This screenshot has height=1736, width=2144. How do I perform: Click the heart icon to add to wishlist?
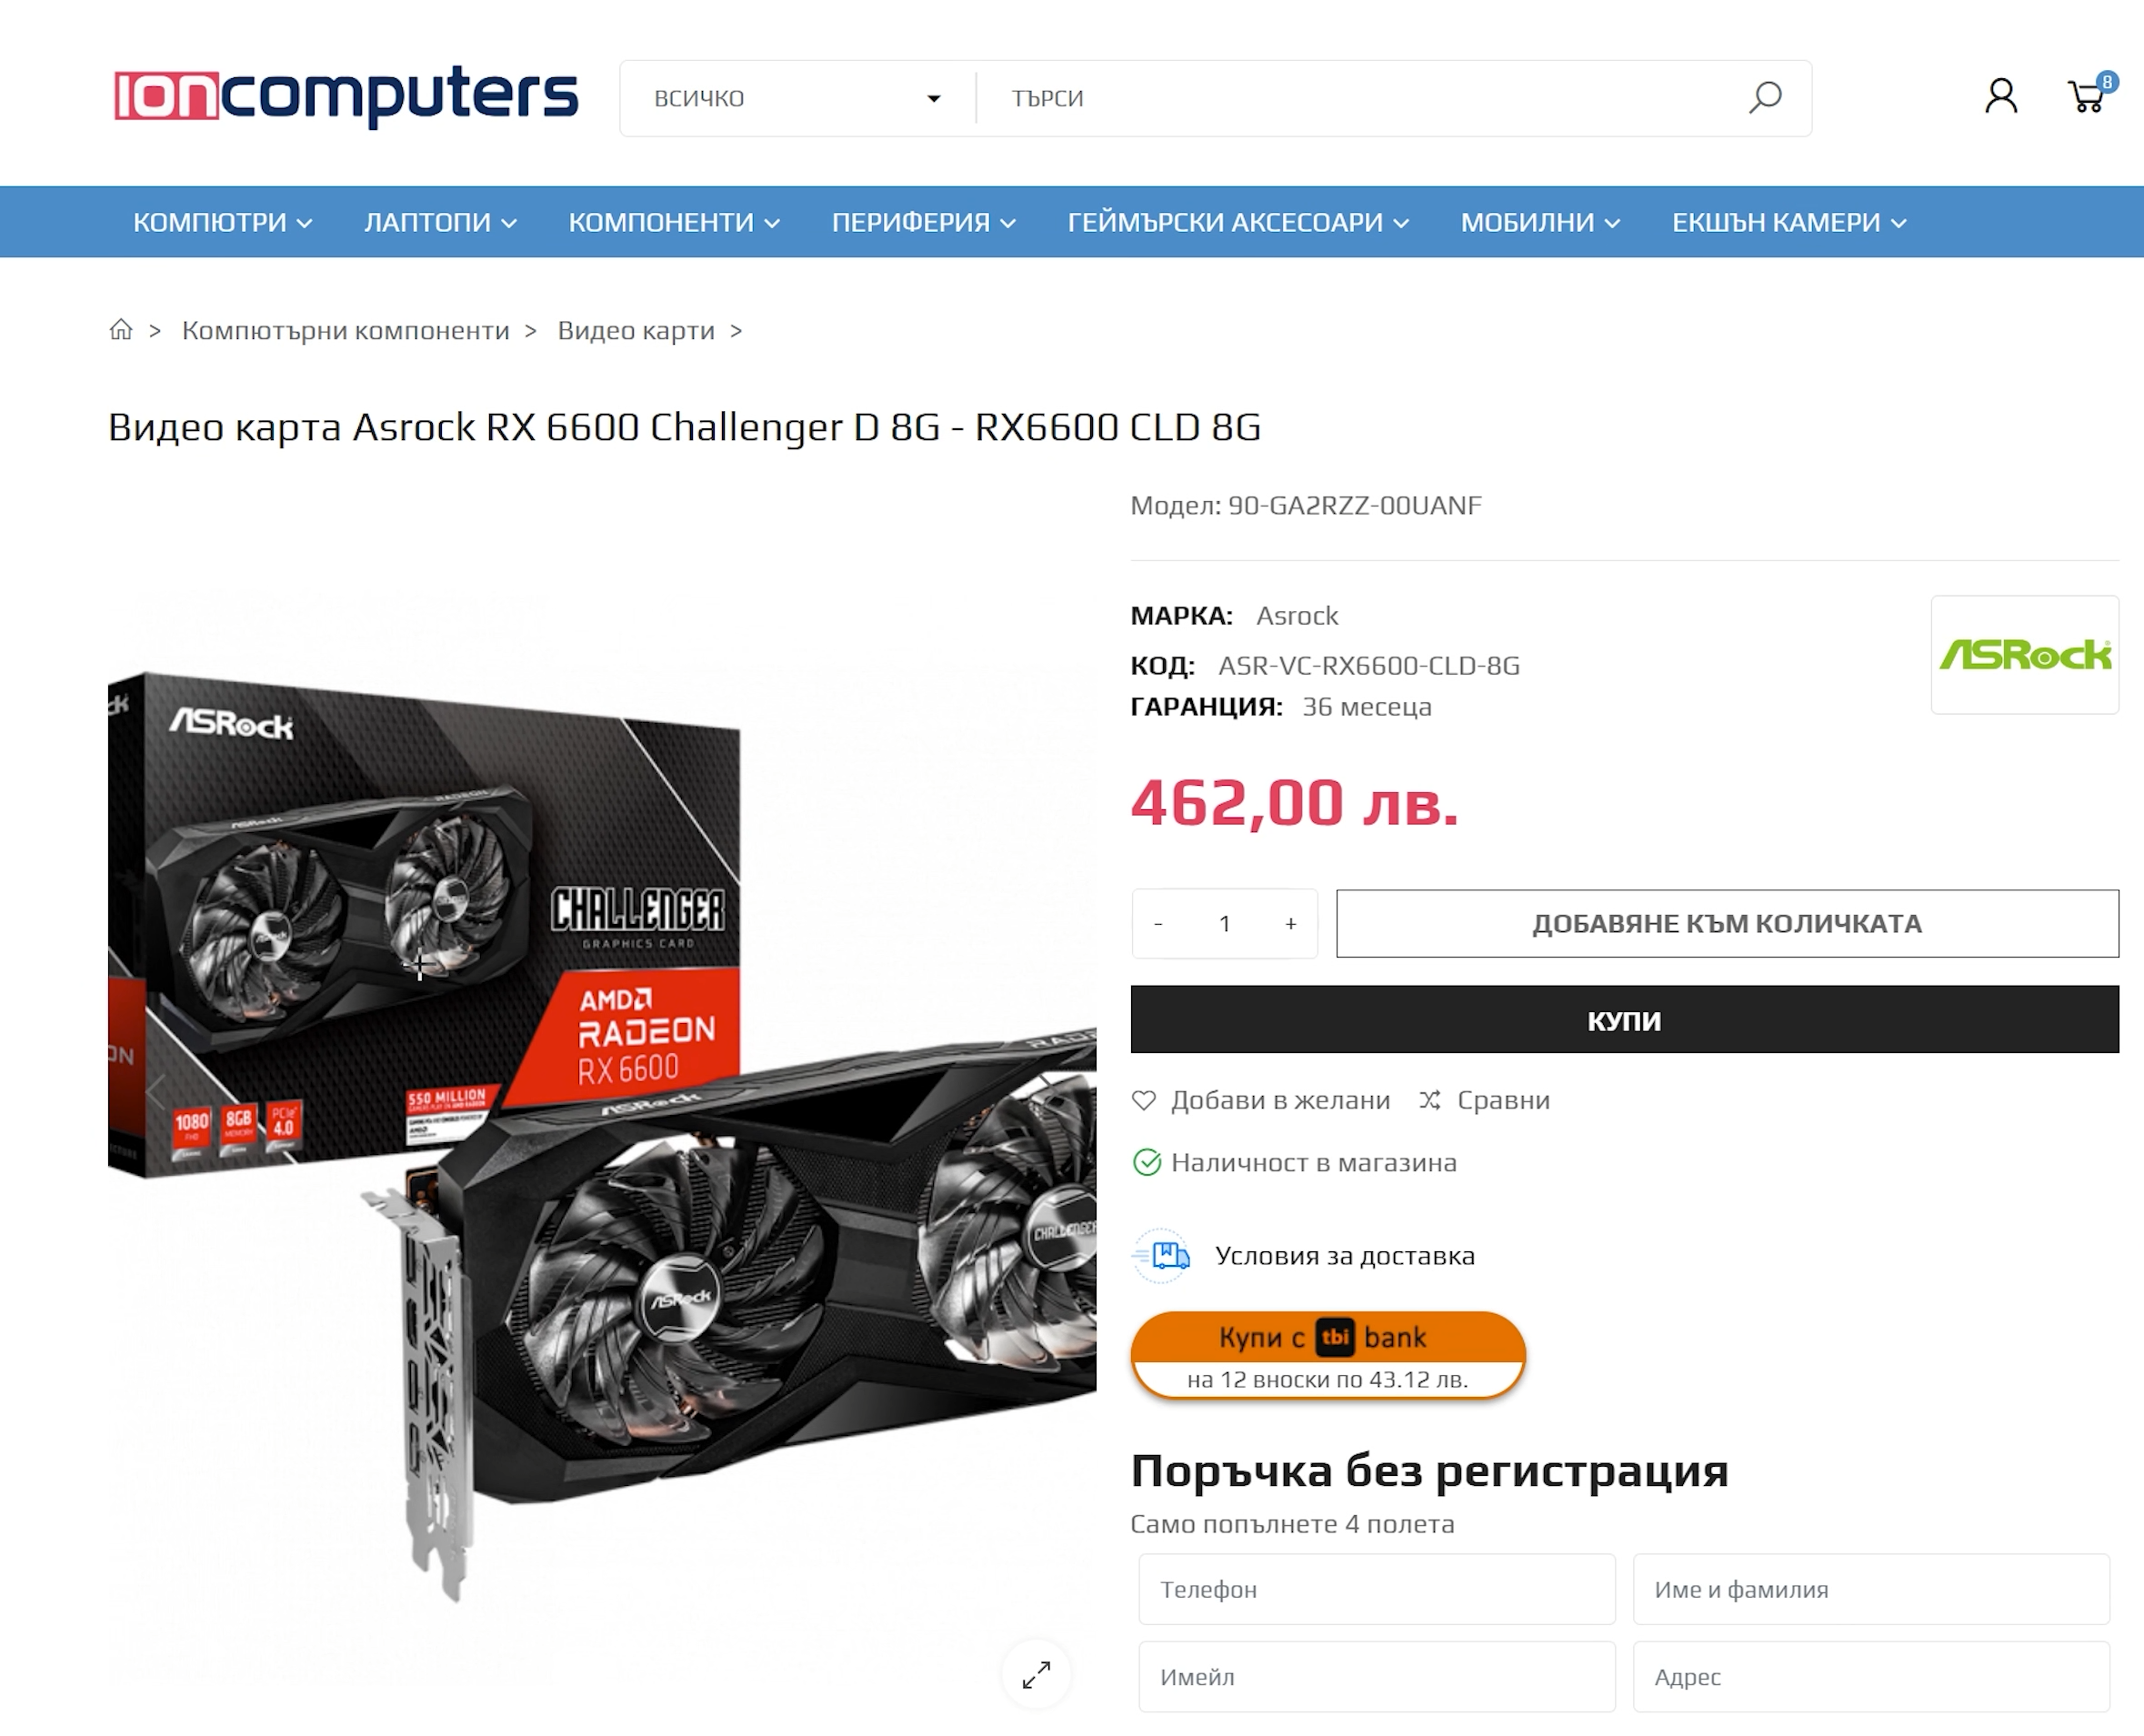(x=1144, y=1100)
